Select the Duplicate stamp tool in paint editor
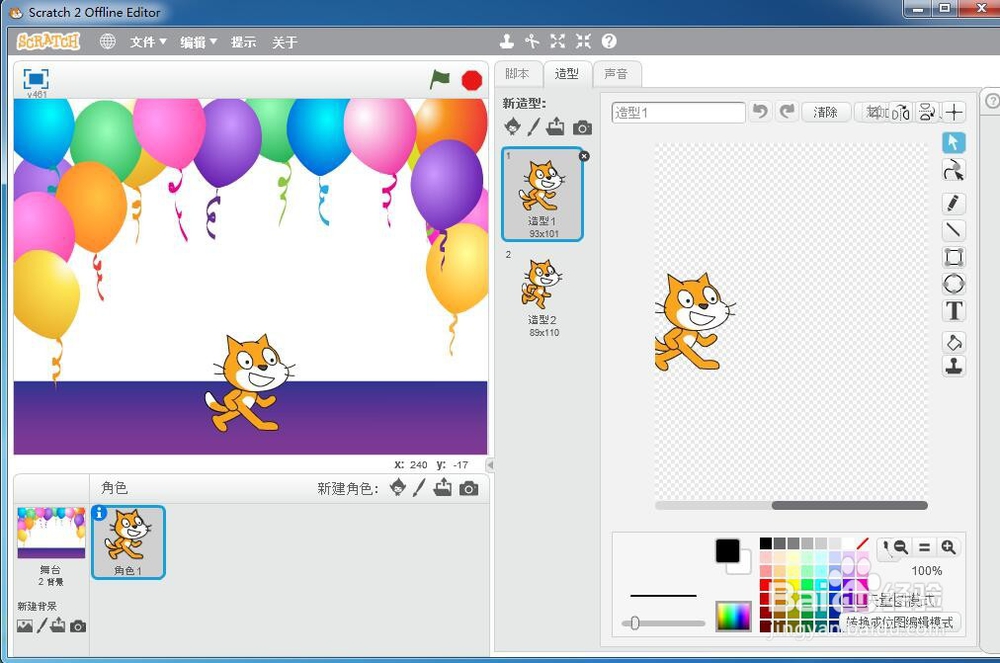This screenshot has width=1000, height=663. [953, 367]
